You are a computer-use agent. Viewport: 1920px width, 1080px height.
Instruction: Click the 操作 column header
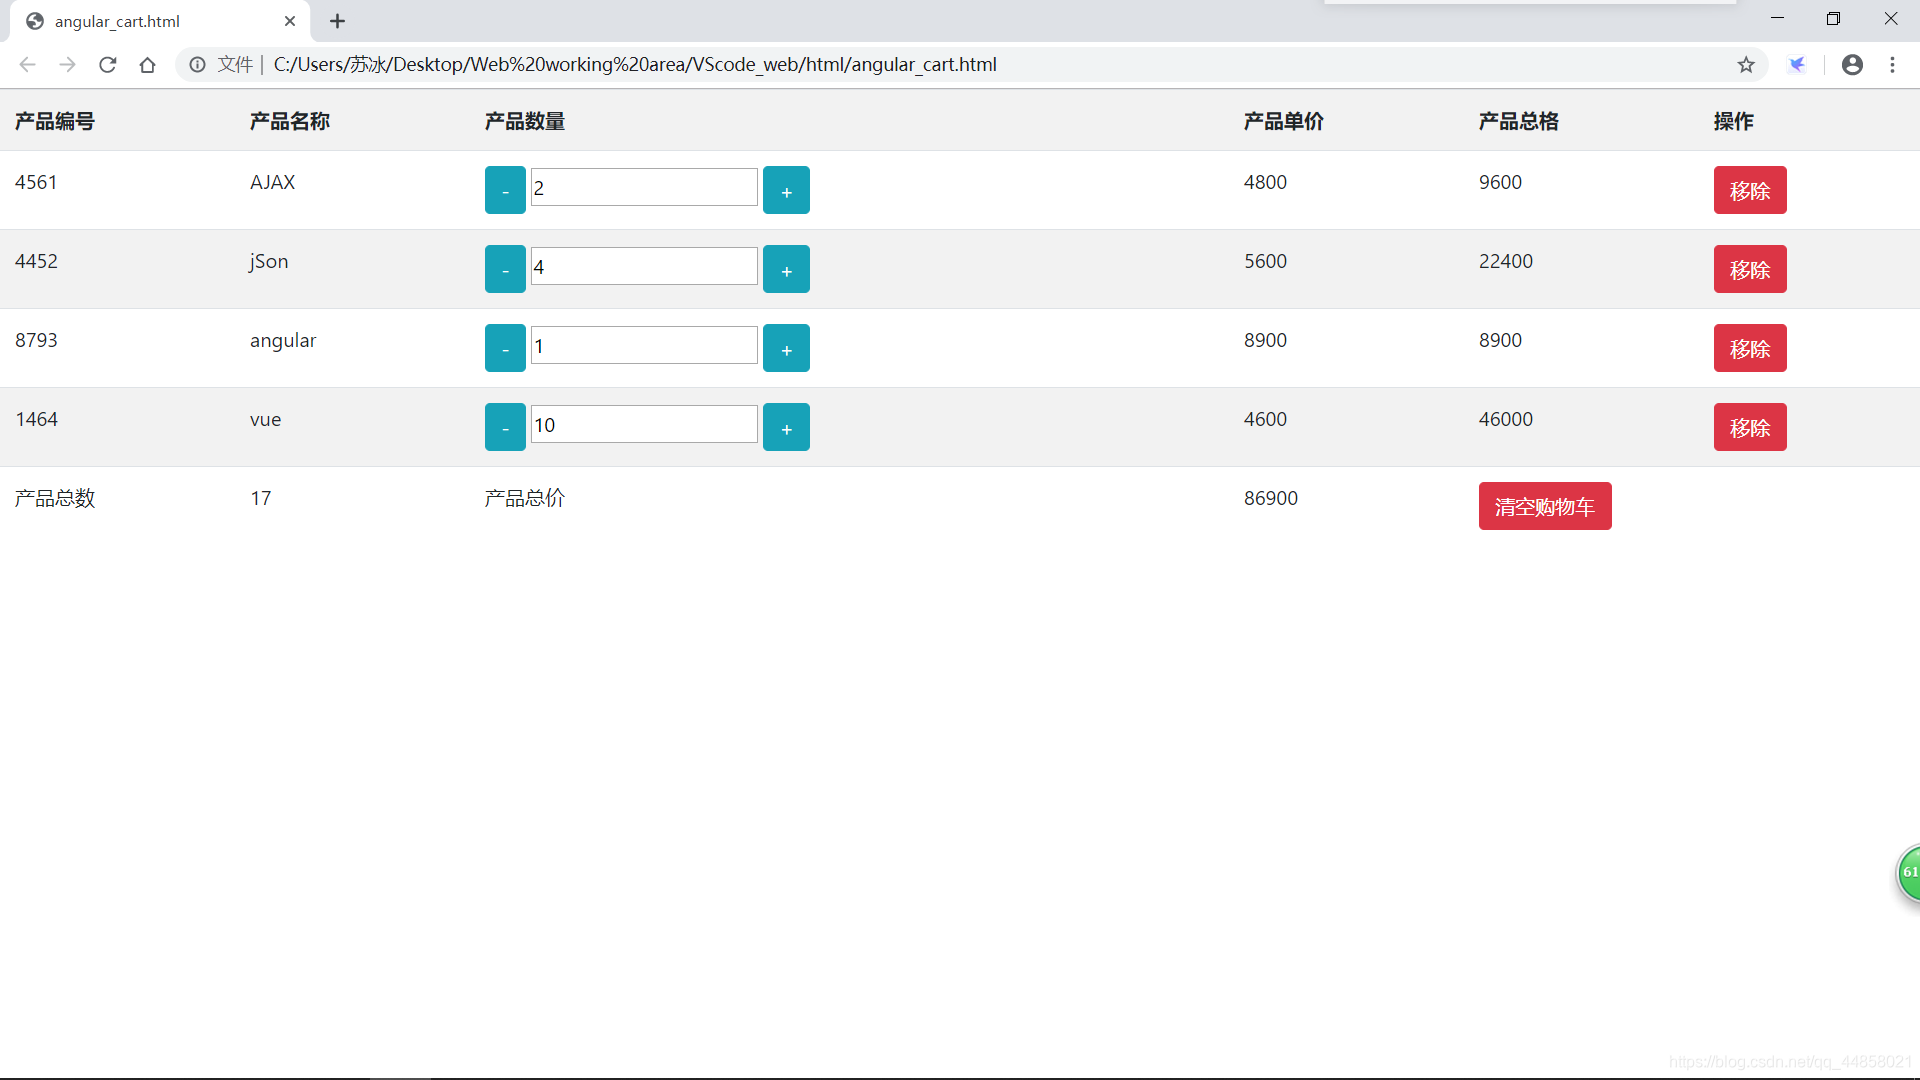tap(1734, 121)
